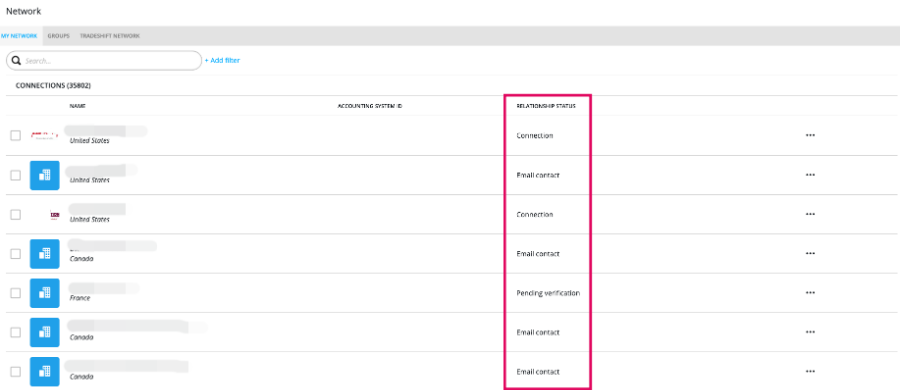900x390 pixels.
Task: Open three-dot menu for United States Email contact row
Action: [x=810, y=175]
